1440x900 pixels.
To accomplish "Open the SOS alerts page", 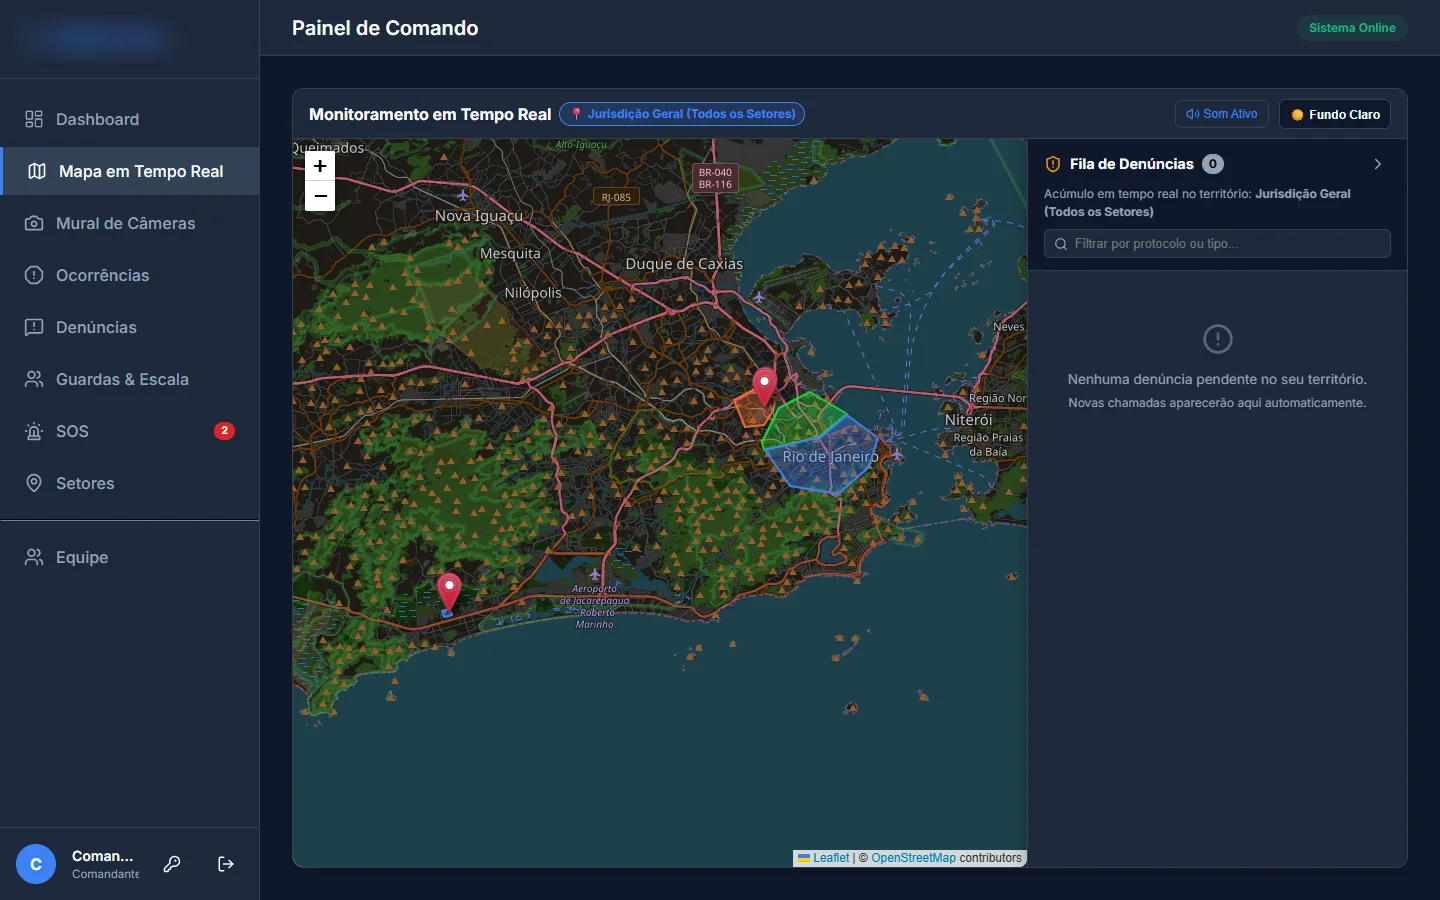I will coord(130,431).
